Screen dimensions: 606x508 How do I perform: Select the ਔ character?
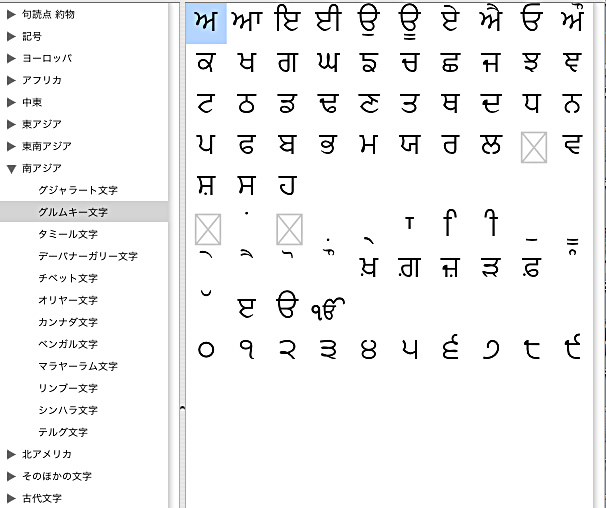click(x=572, y=18)
